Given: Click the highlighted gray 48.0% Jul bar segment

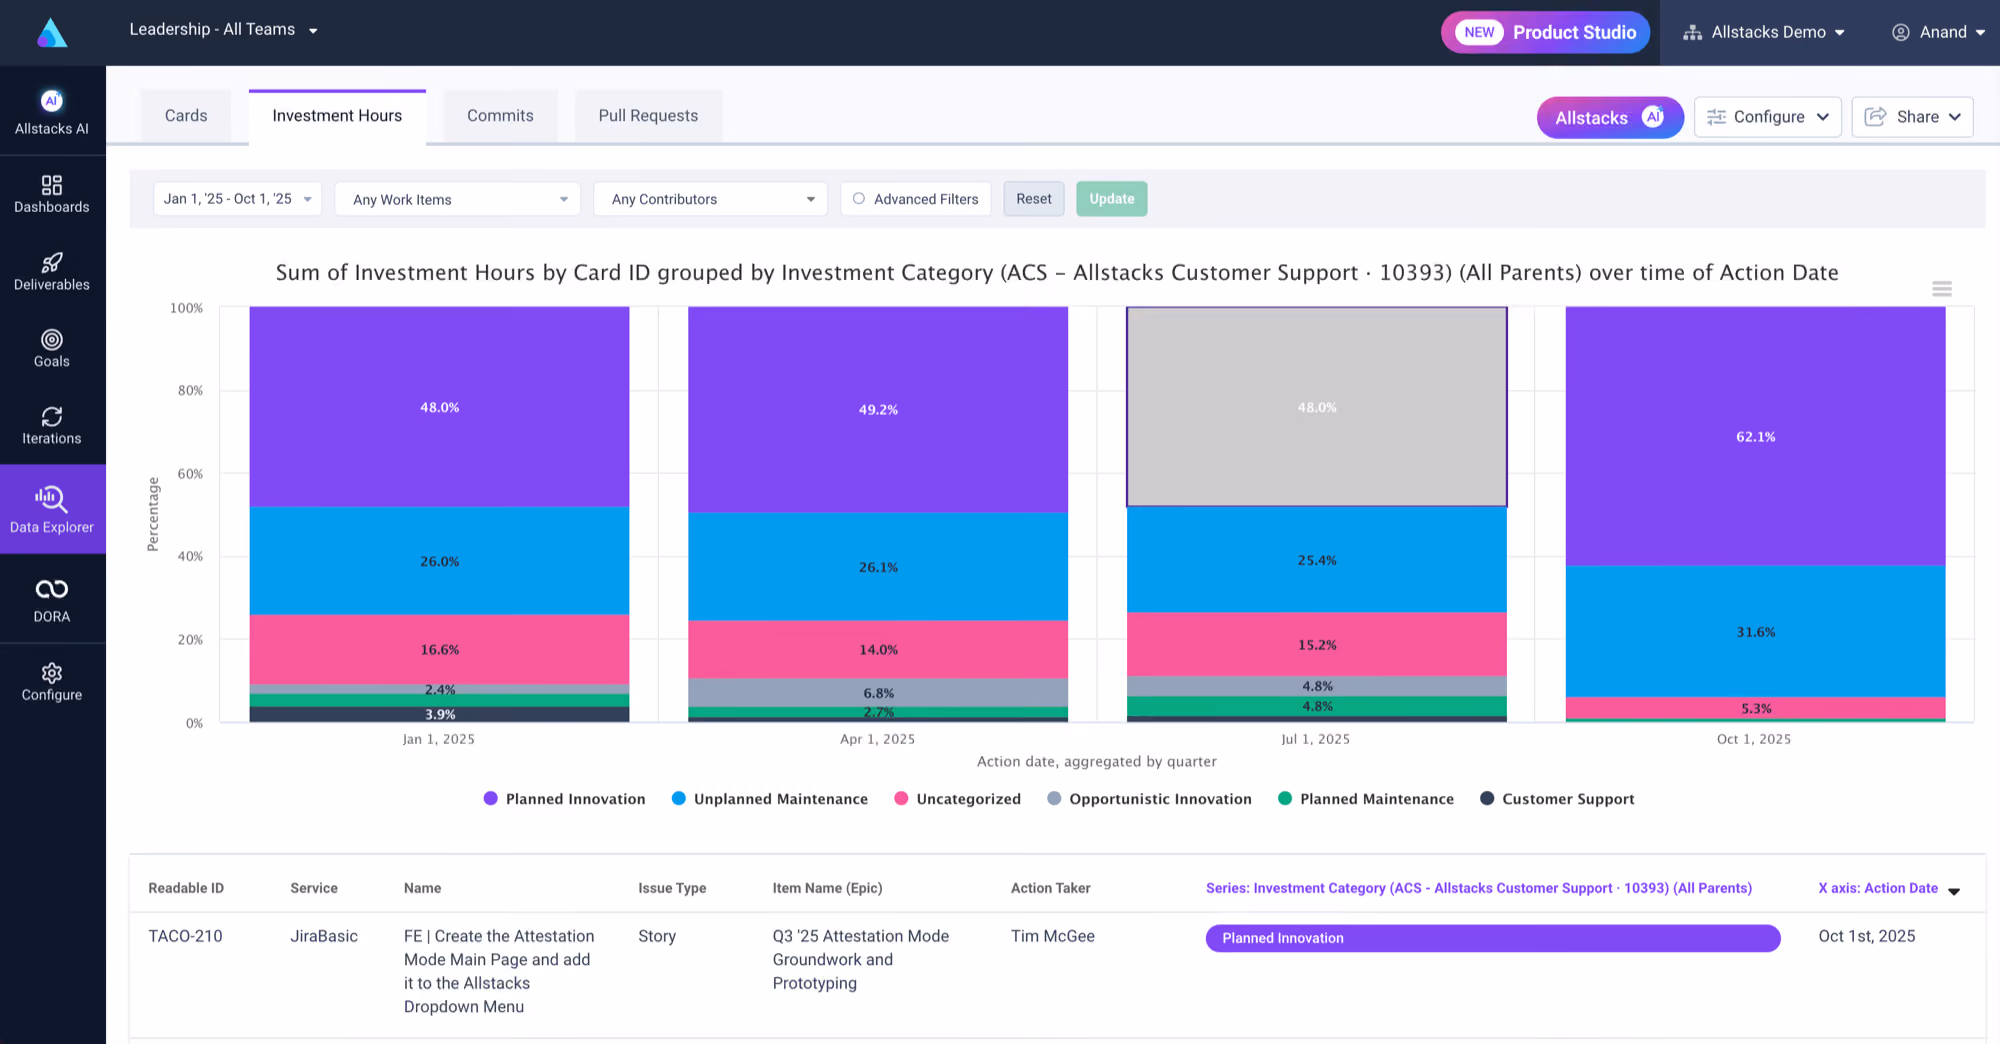Looking at the screenshot, I should point(1317,407).
